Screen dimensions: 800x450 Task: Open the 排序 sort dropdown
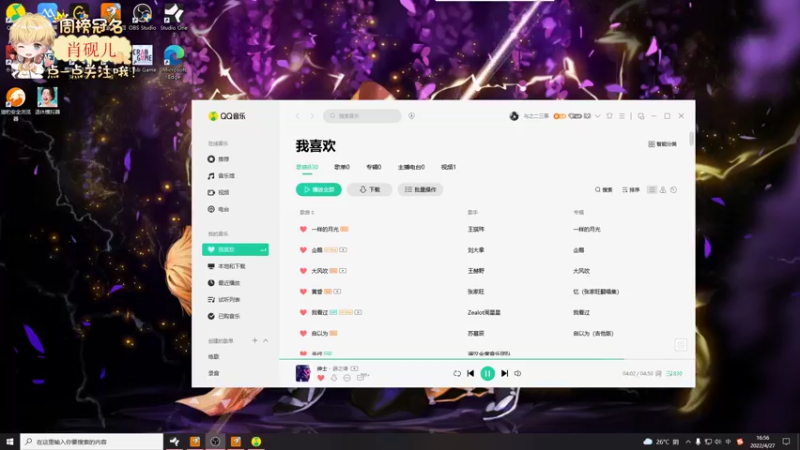631,190
